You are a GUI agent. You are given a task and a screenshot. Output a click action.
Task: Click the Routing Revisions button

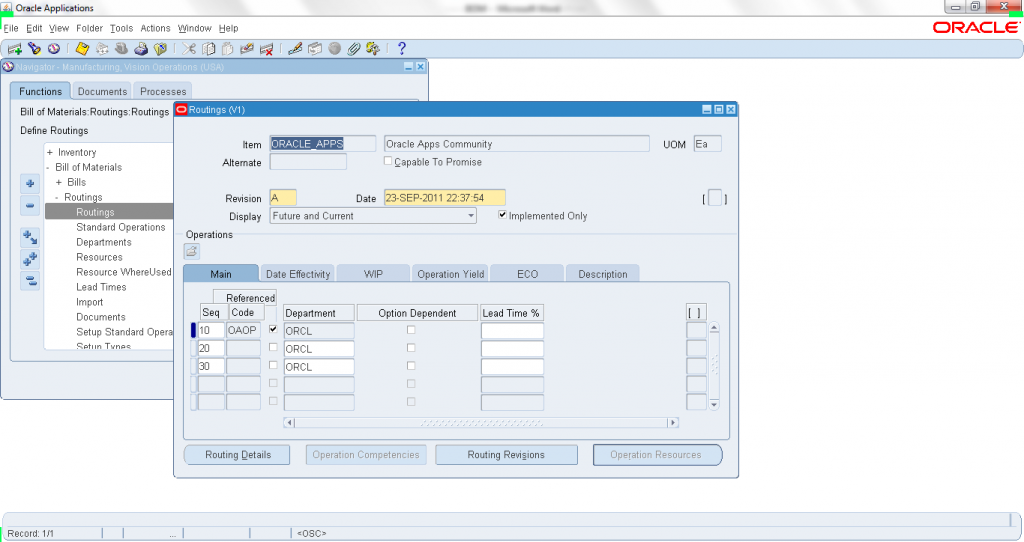(506, 455)
